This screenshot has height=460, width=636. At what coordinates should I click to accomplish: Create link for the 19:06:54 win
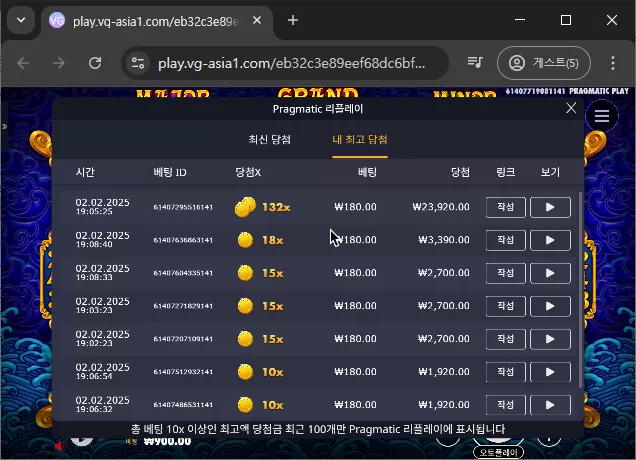pyautogui.click(x=506, y=372)
